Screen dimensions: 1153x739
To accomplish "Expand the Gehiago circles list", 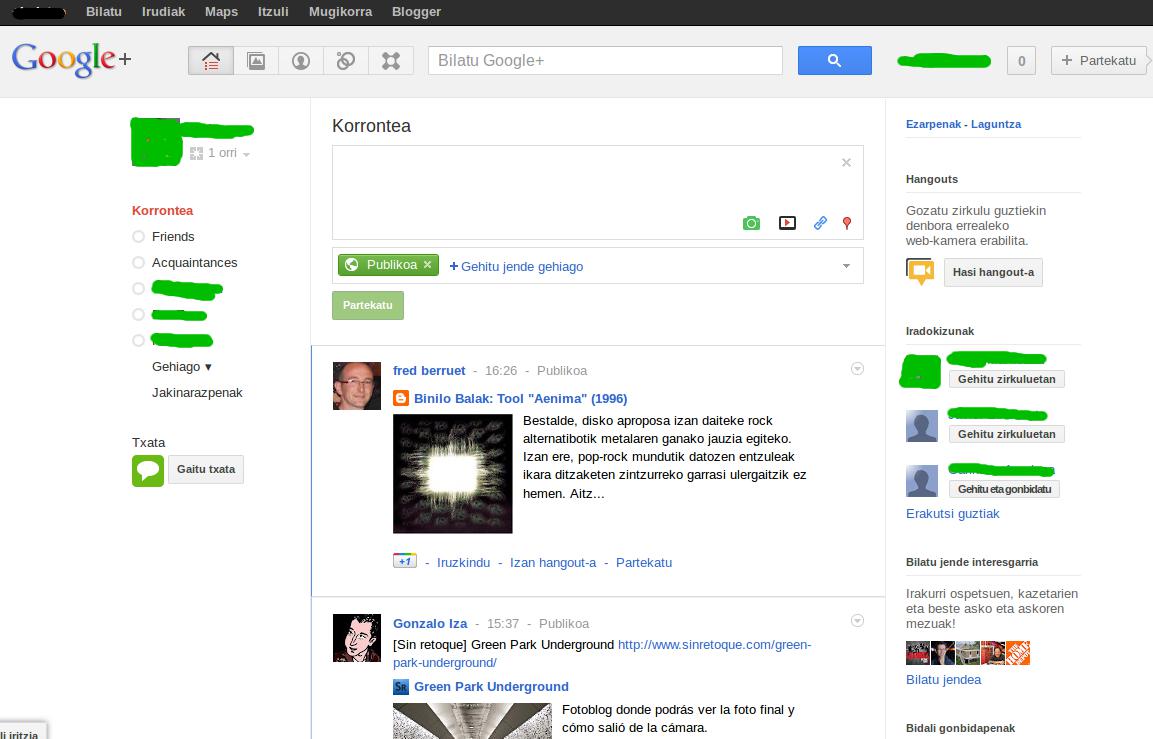I will coord(182,367).
